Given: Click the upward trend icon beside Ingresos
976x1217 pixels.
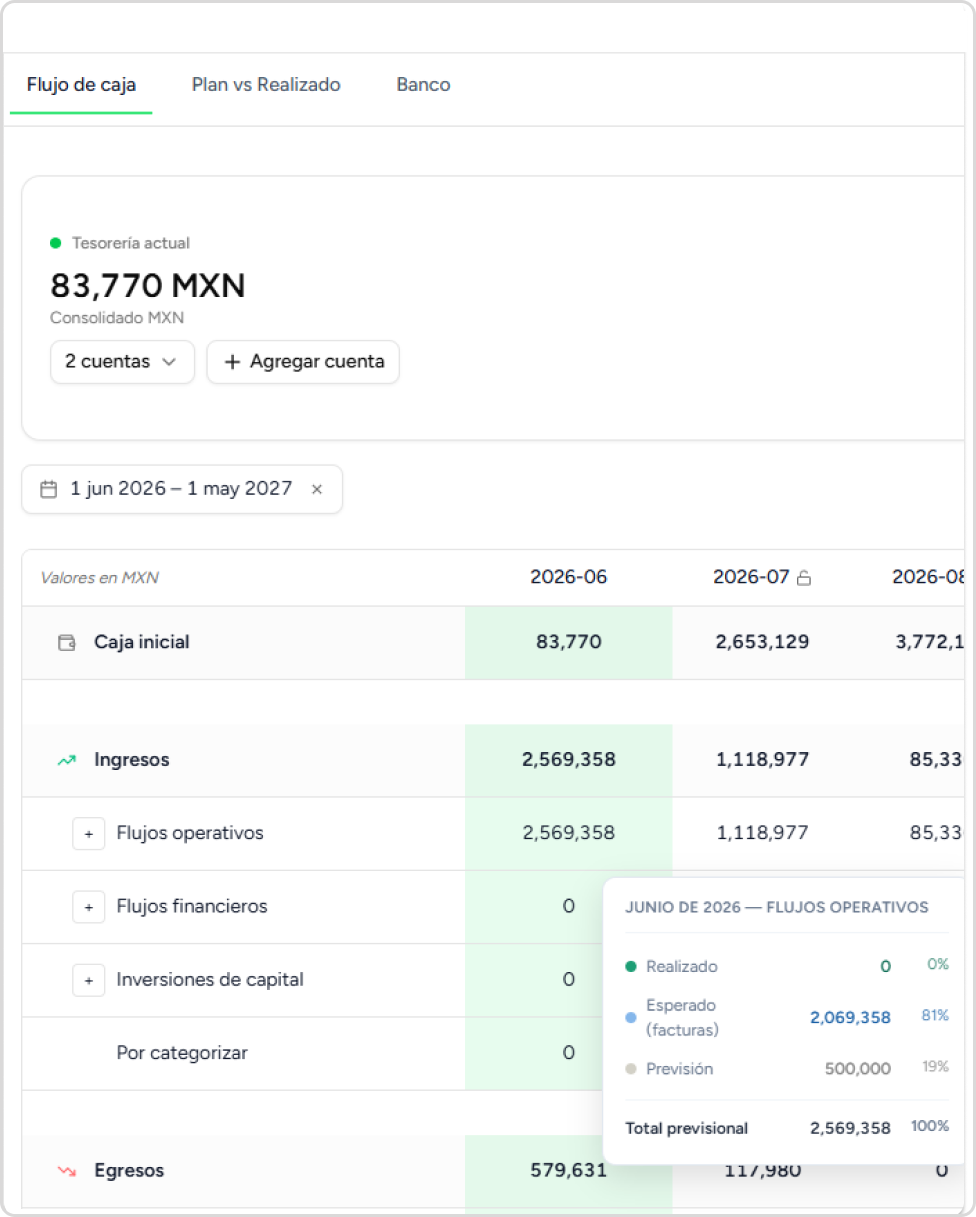Looking at the screenshot, I should [67, 760].
